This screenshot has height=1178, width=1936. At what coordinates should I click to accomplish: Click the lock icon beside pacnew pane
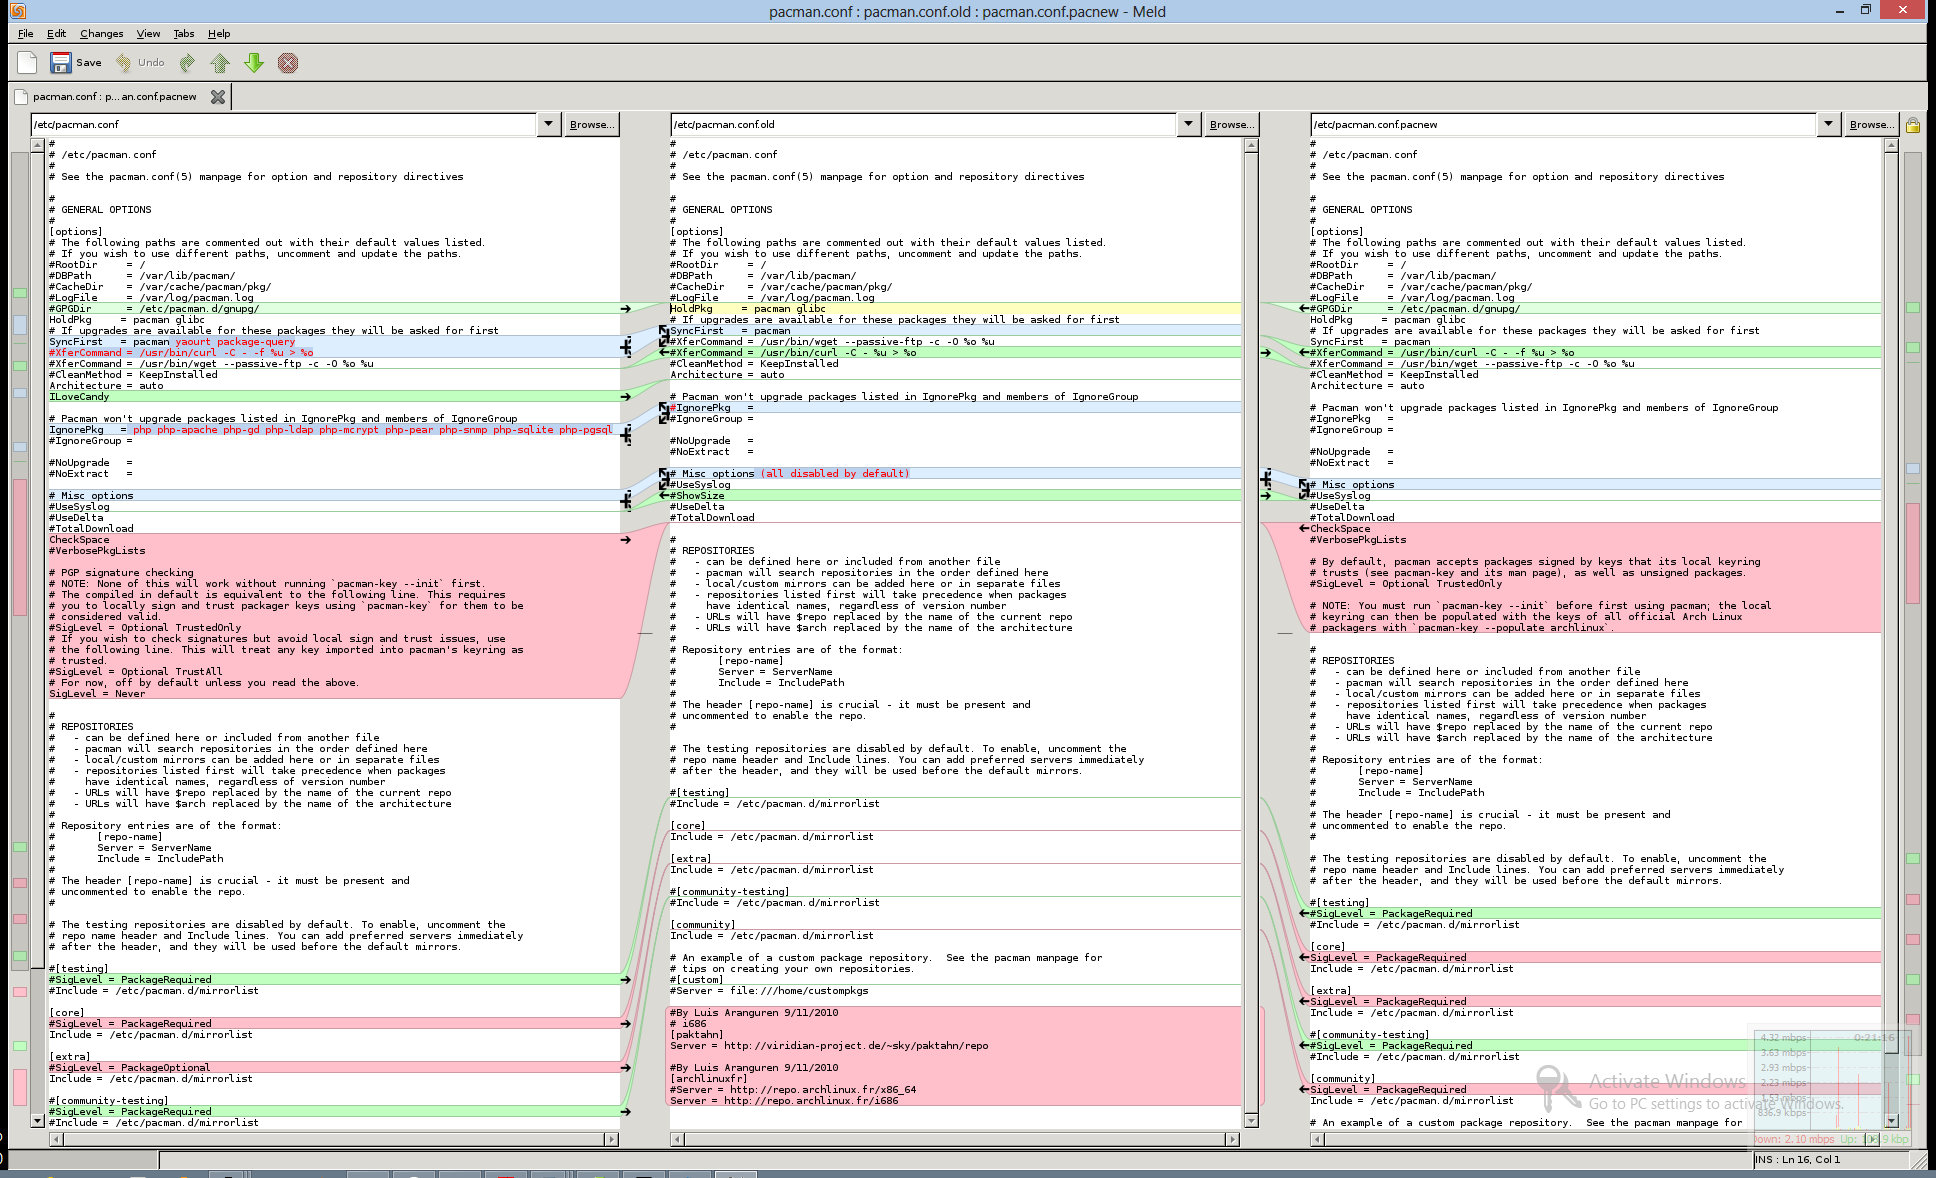pyautogui.click(x=1912, y=125)
